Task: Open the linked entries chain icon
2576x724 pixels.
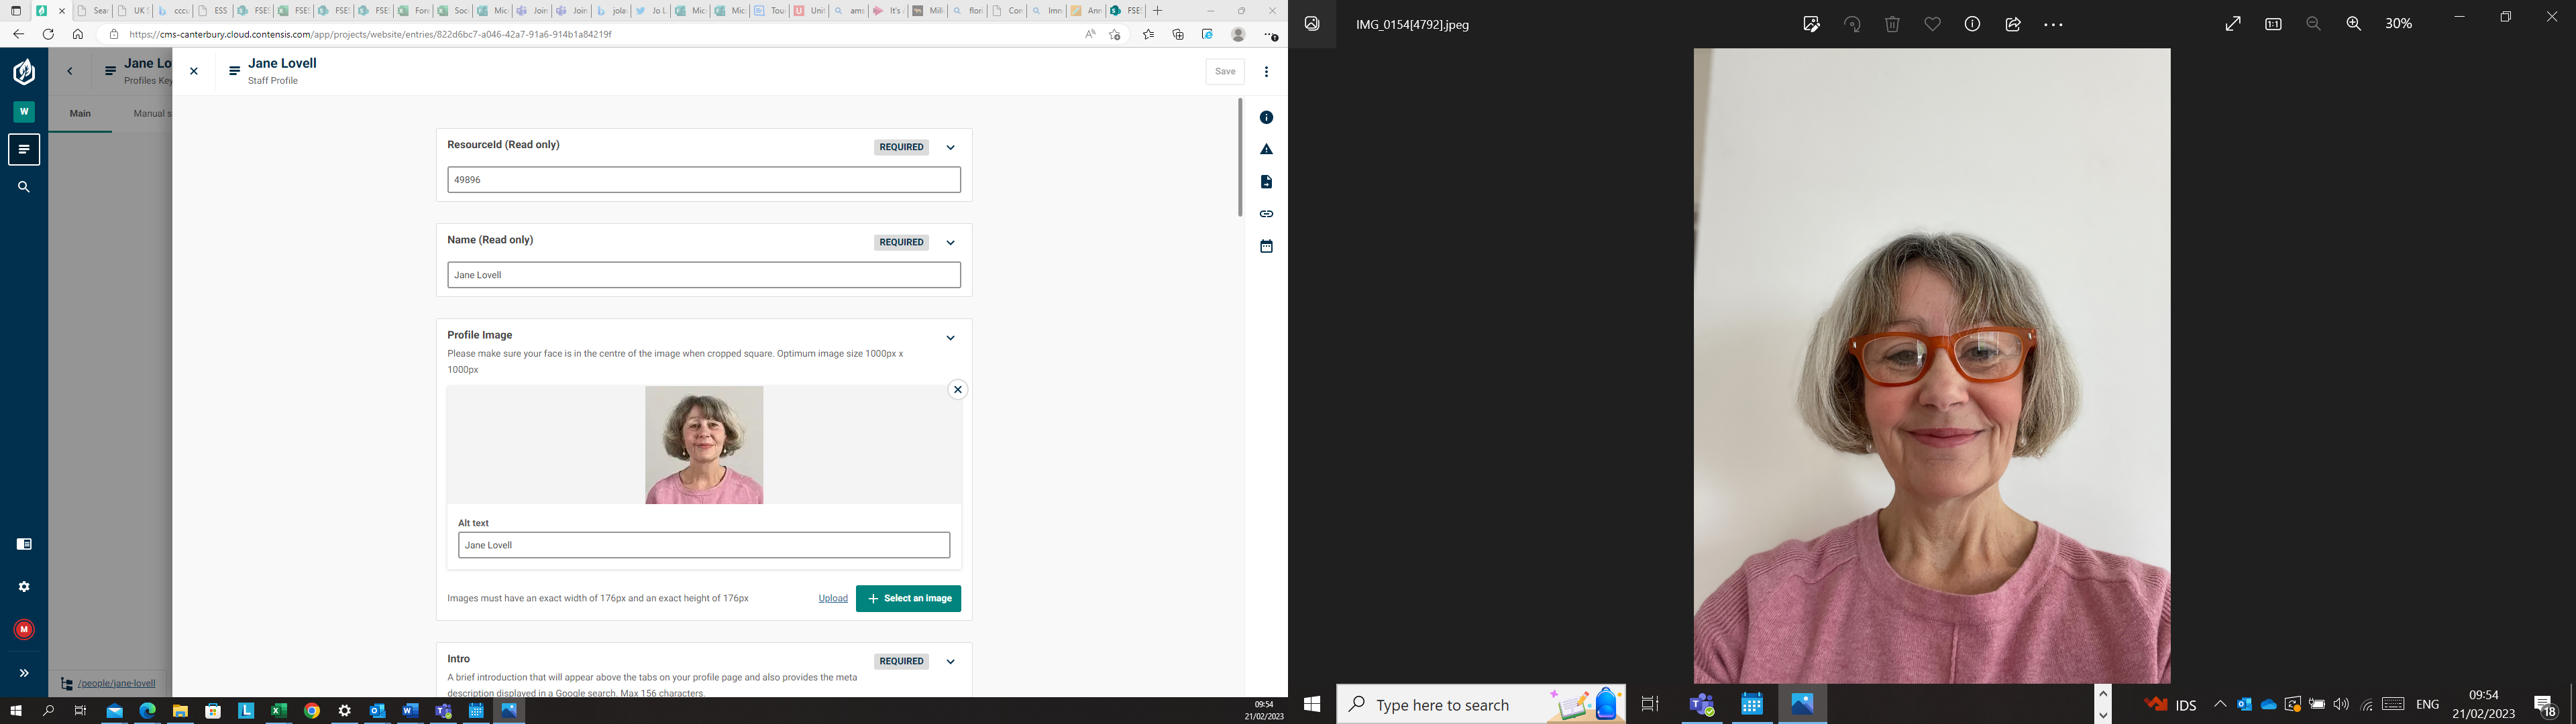Action: tap(1266, 214)
